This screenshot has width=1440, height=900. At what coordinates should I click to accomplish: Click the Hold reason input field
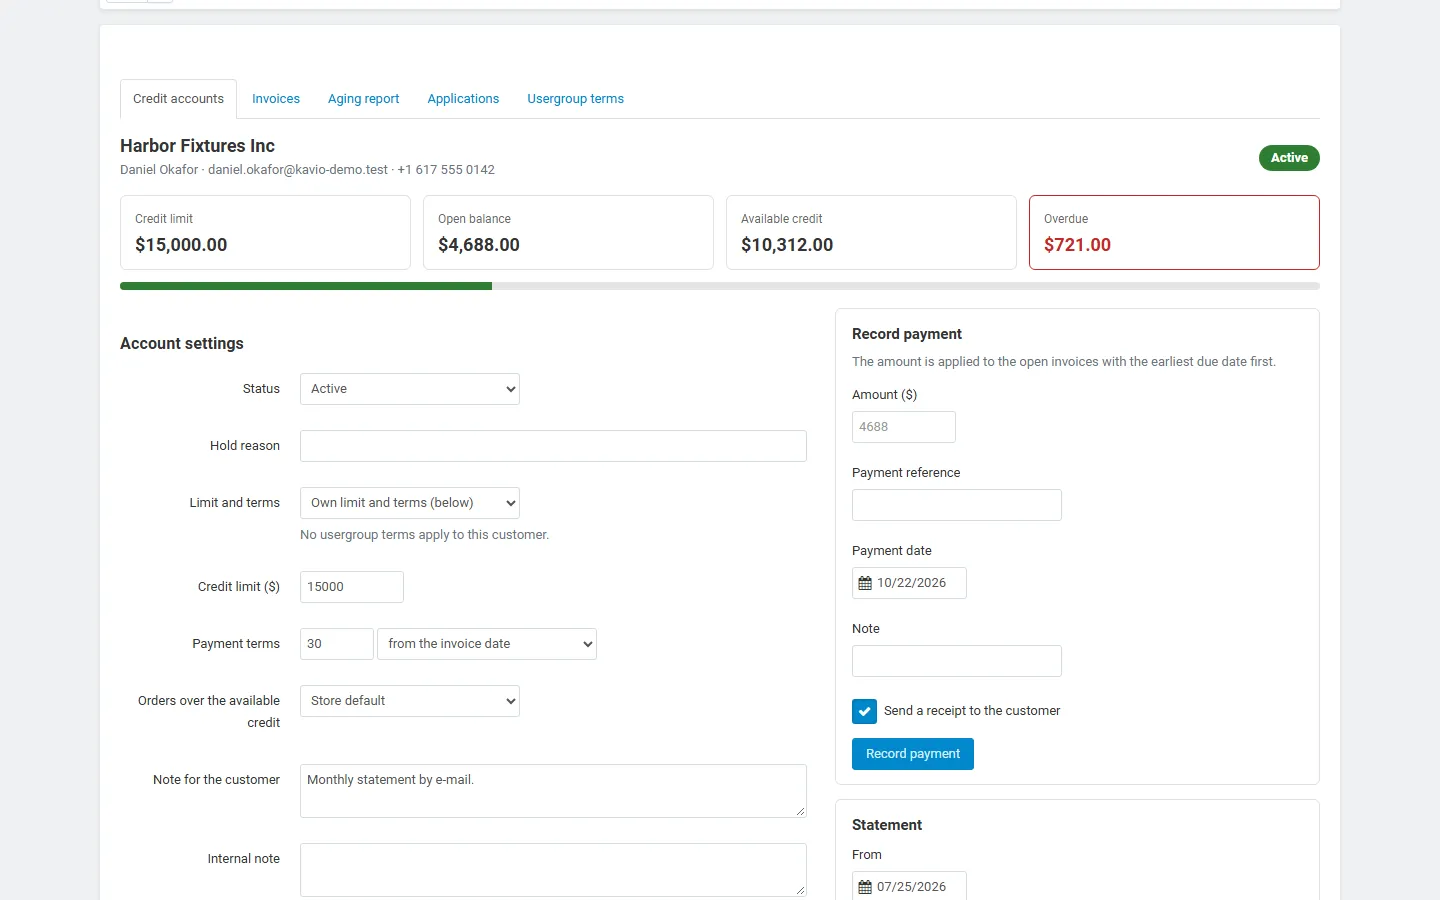(x=553, y=446)
